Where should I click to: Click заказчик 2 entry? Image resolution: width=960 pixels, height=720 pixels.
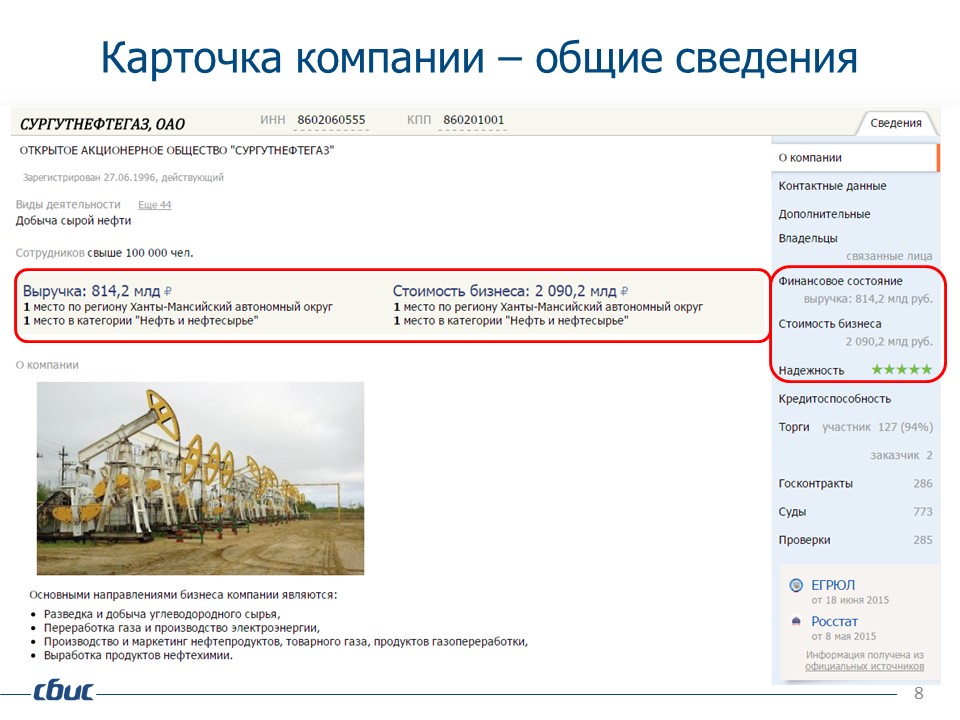point(901,455)
